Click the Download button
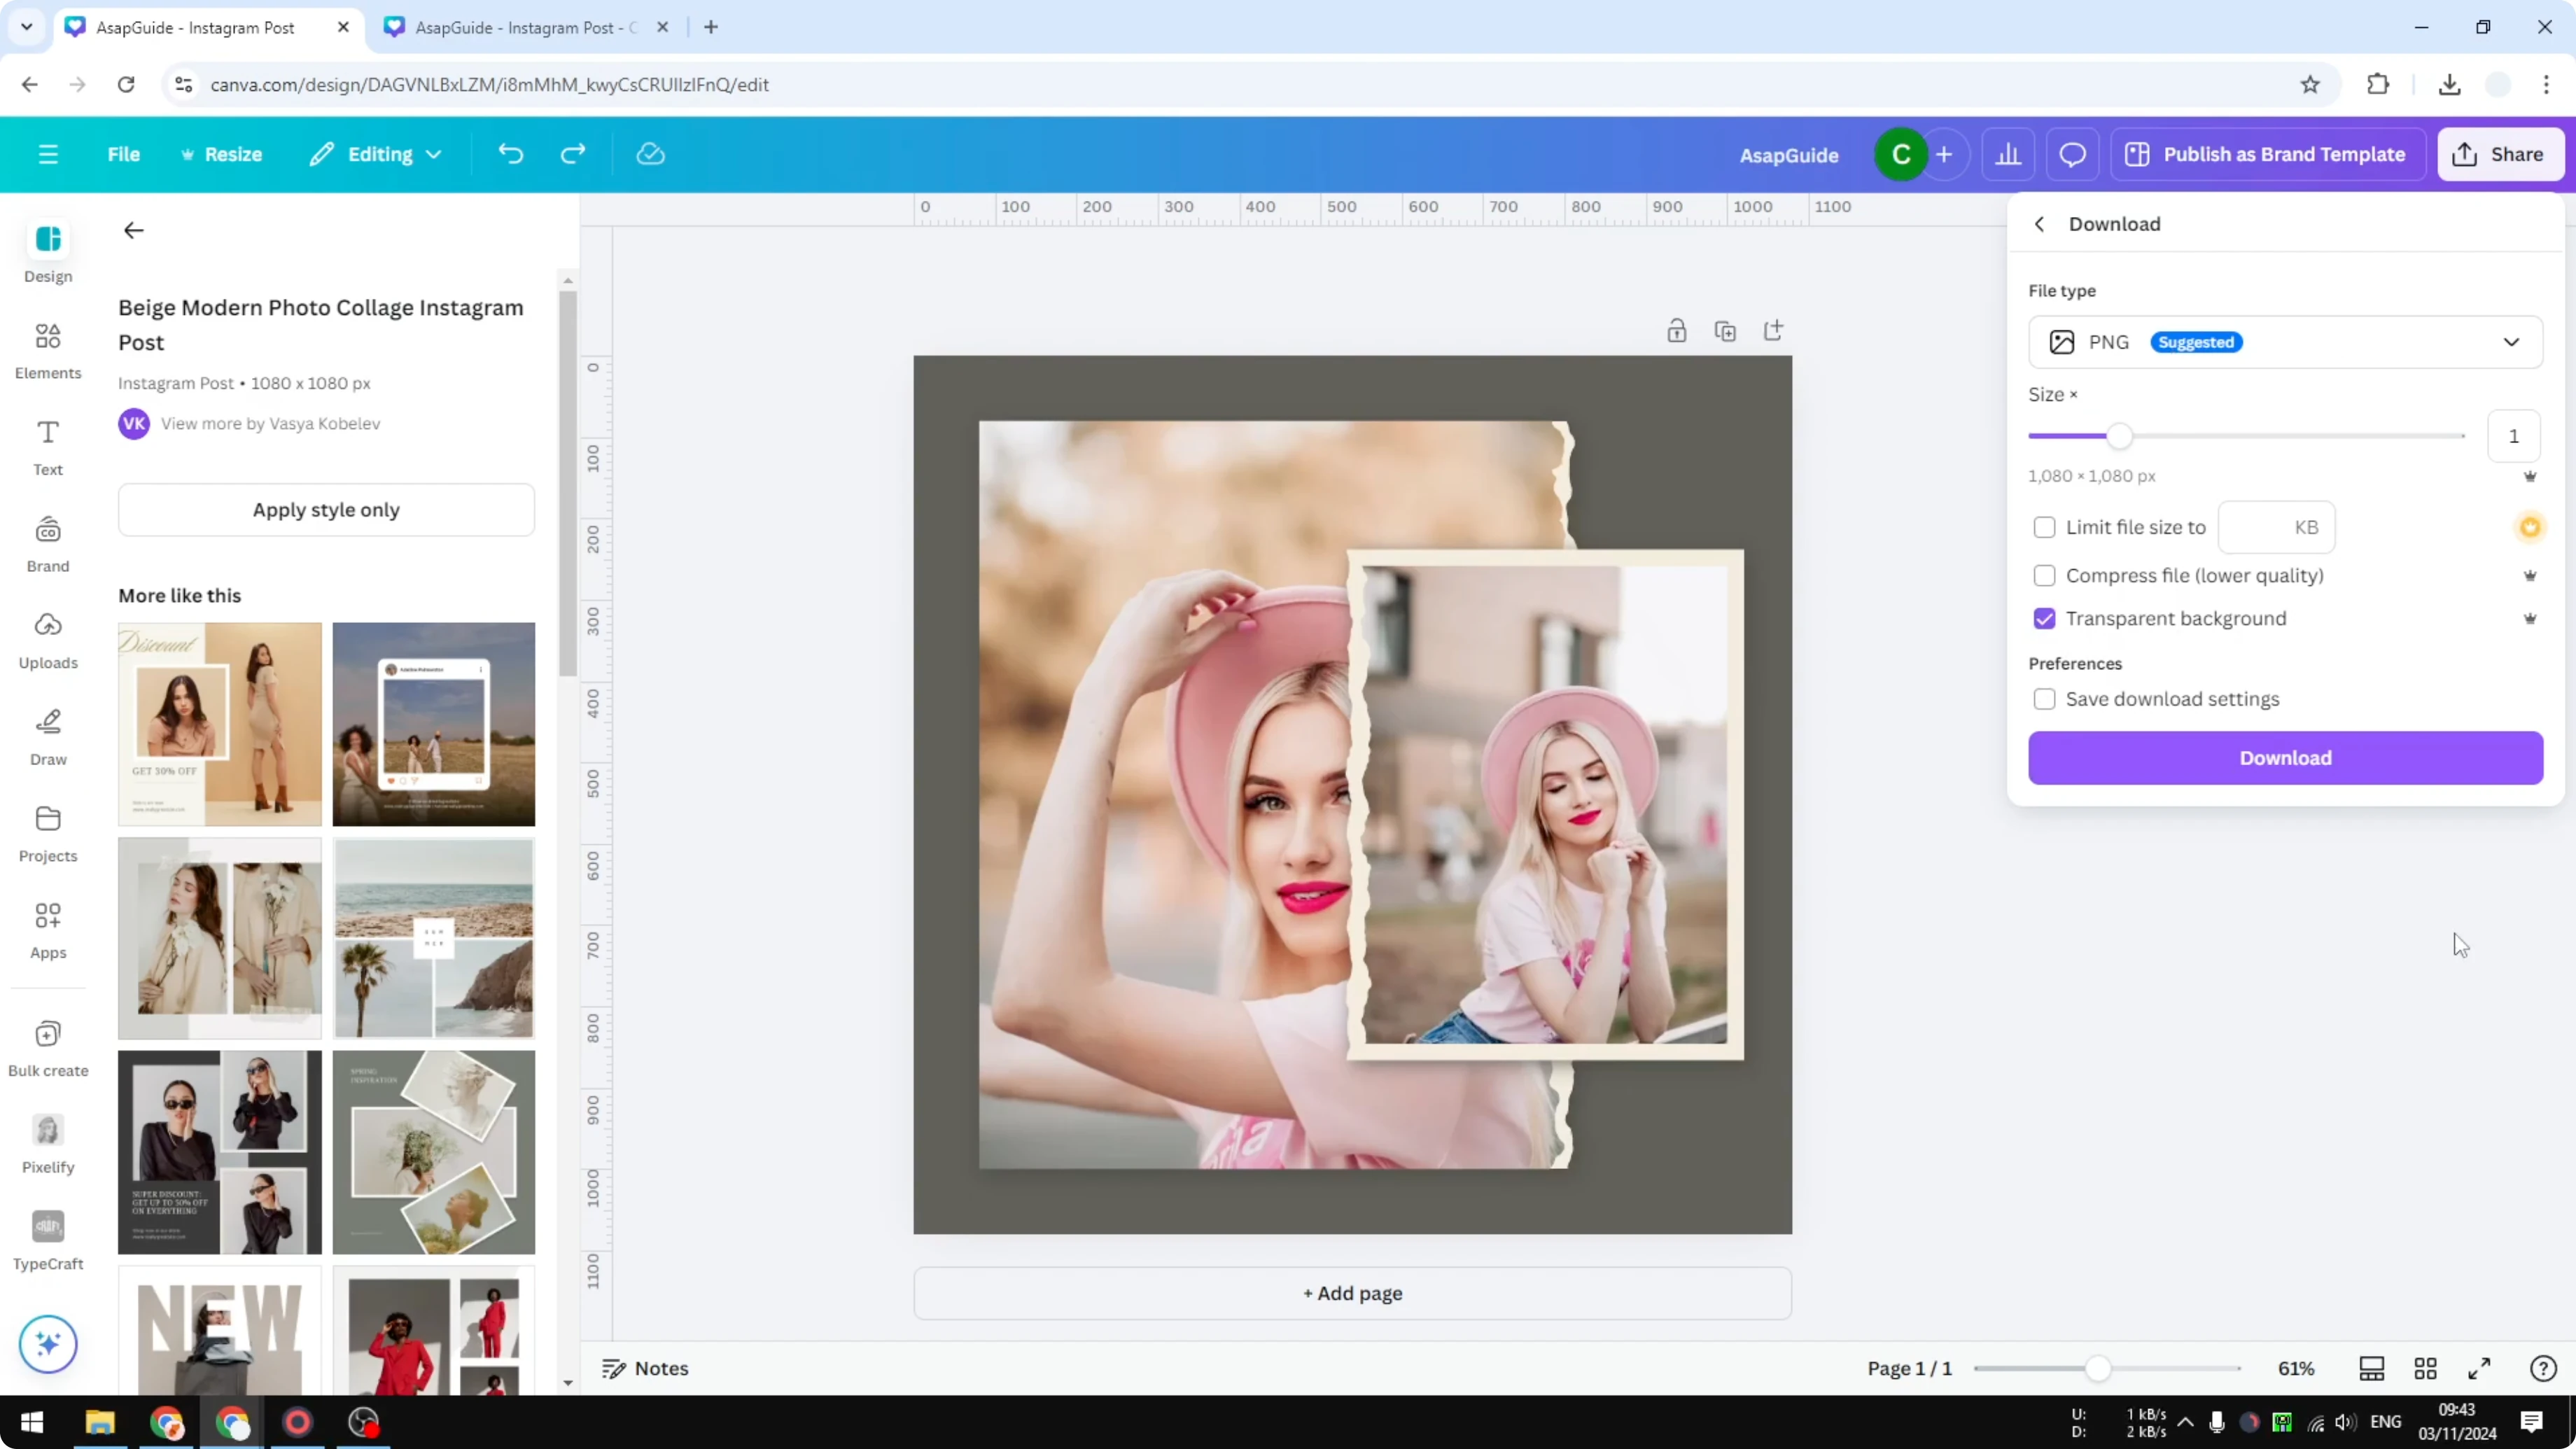The image size is (2576, 1449). click(x=2285, y=758)
